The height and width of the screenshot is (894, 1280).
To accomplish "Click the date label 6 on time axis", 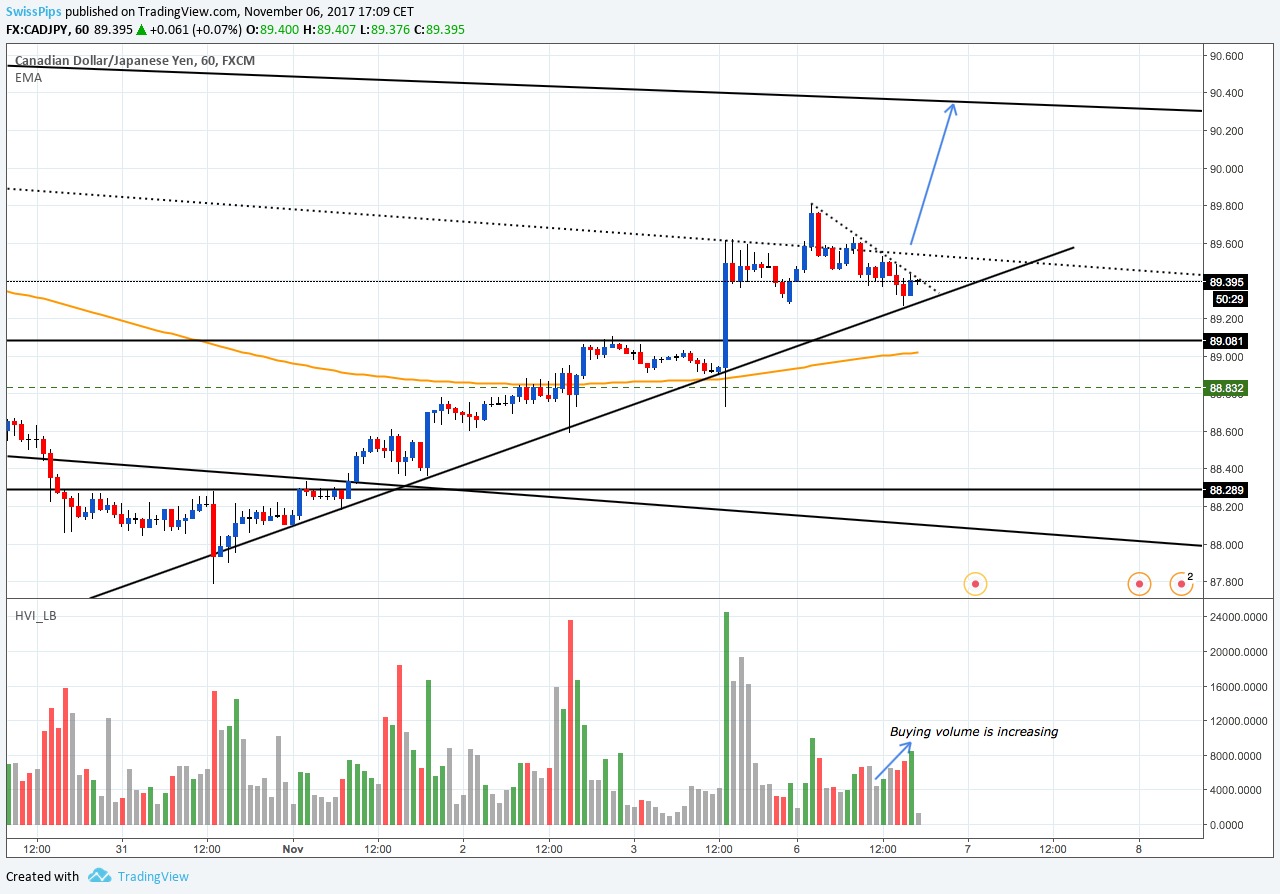I will (x=797, y=847).
